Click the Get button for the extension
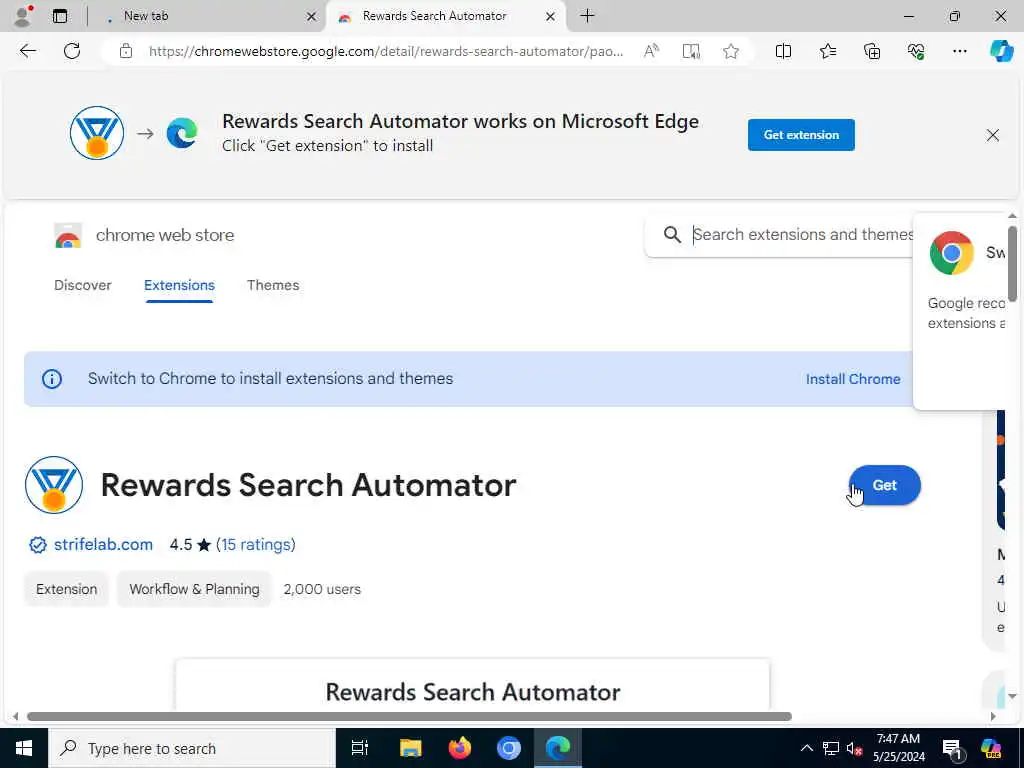 pyautogui.click(x=884, y=485)
